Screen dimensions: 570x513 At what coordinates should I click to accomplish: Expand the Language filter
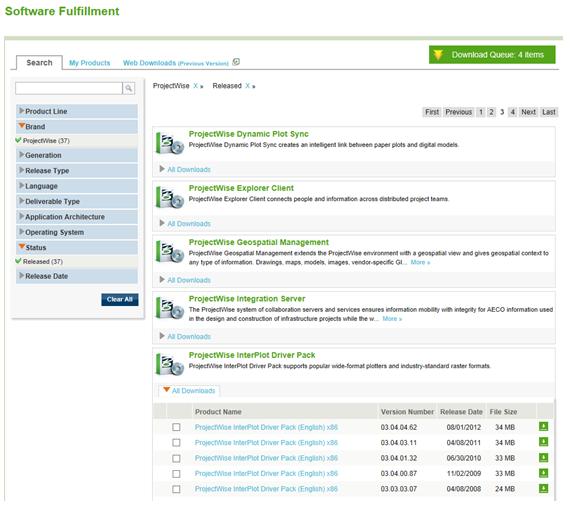(x=77, y=186)
